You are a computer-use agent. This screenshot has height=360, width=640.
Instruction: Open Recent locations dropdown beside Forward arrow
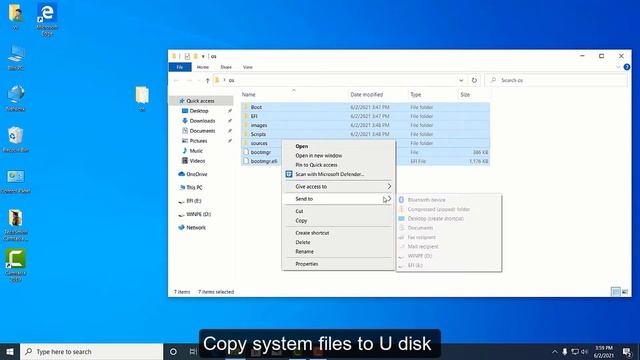coord(198,80)
